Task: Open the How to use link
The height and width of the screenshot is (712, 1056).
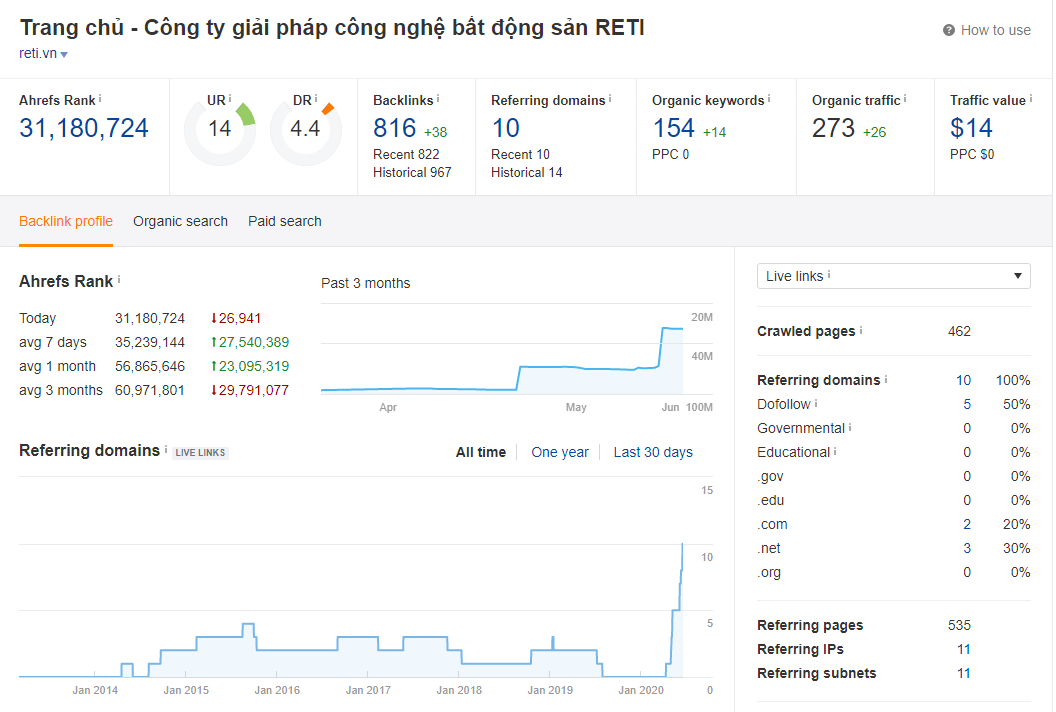Action: pyautogui.click(x=995, y=30)
